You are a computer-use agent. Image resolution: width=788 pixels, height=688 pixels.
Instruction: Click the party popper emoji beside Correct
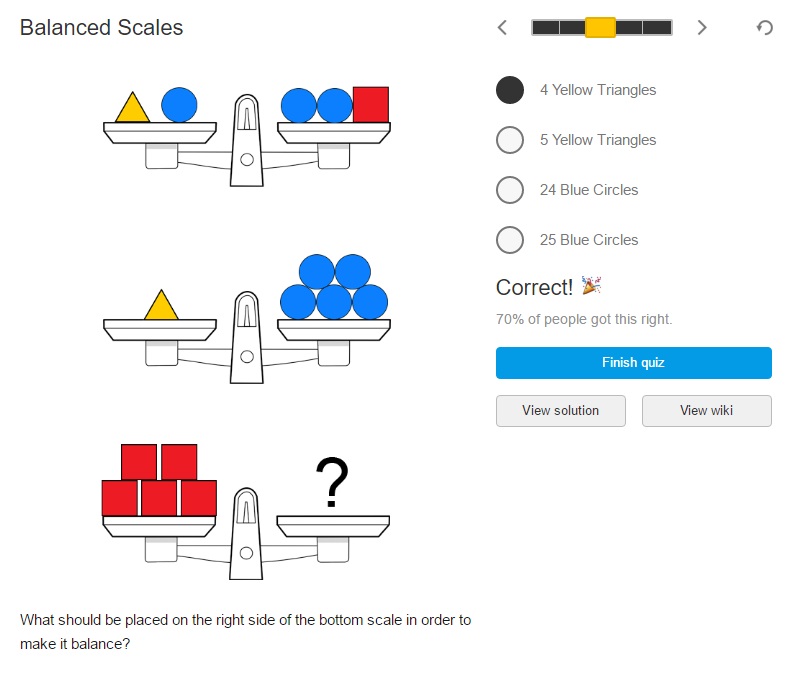click(591, 287)
